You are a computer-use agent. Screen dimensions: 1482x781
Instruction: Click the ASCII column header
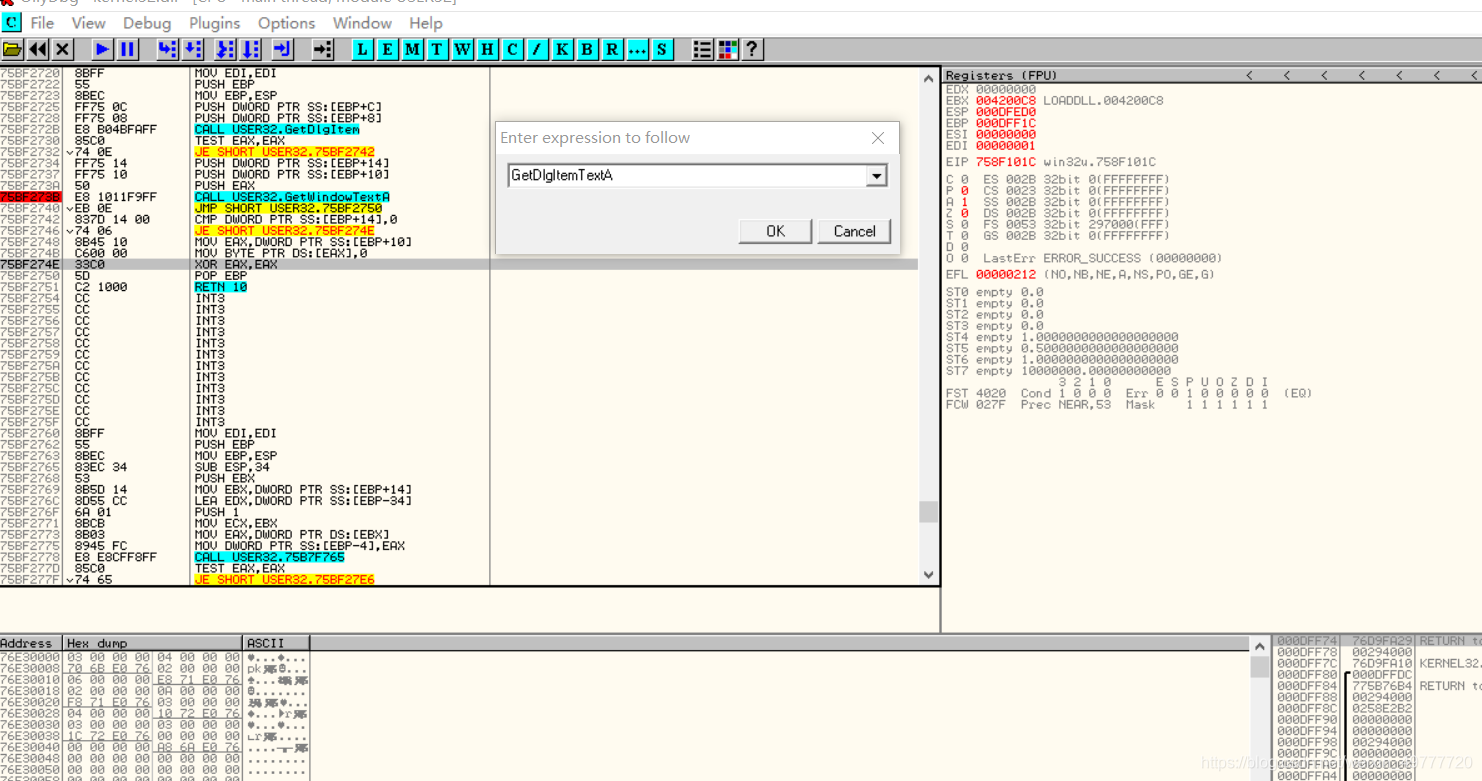coord(276,643)
